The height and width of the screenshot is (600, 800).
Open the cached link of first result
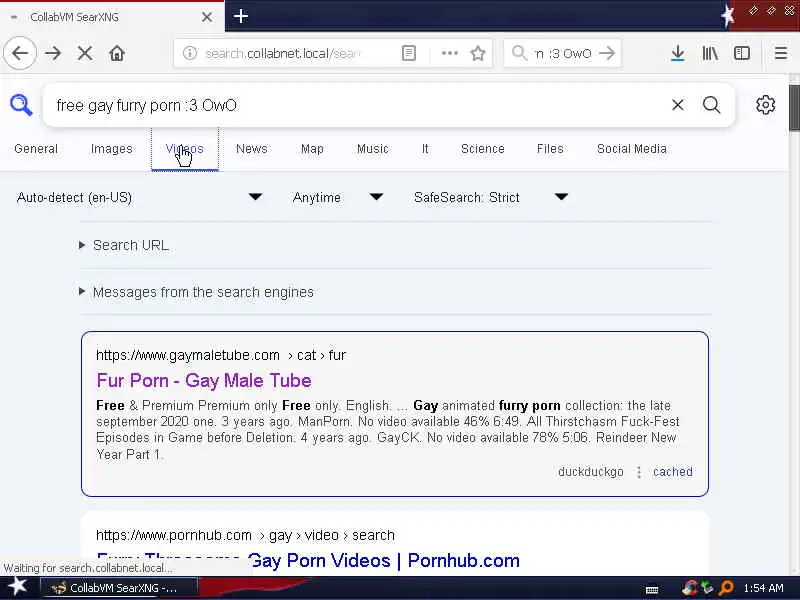coord(672,472)
